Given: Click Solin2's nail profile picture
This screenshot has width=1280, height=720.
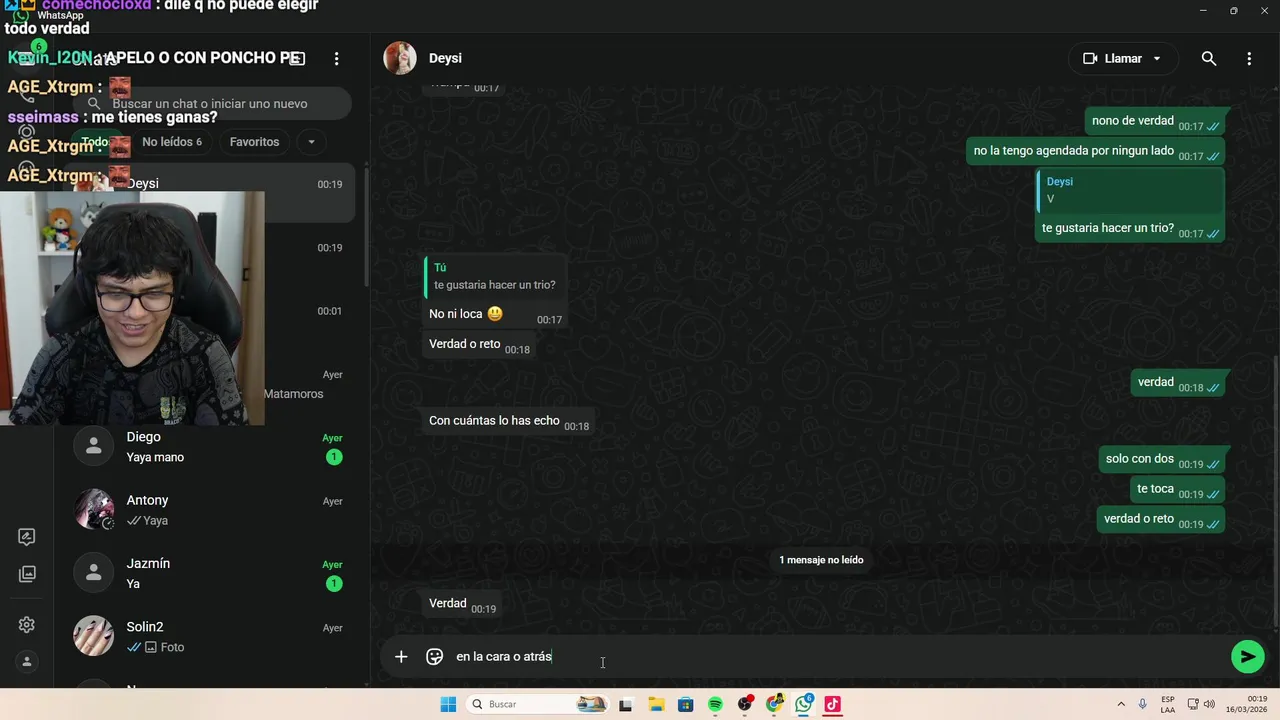Looking at the screenshot, I should click(94, 636).
